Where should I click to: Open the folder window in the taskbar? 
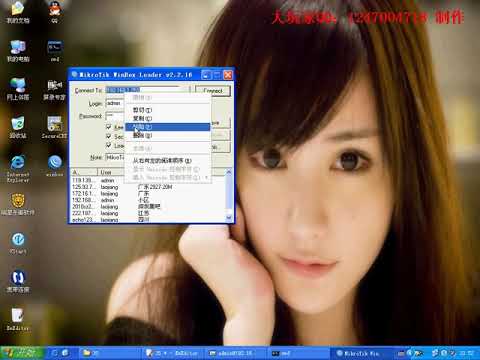pyautogui.click(x=110, y=353)
